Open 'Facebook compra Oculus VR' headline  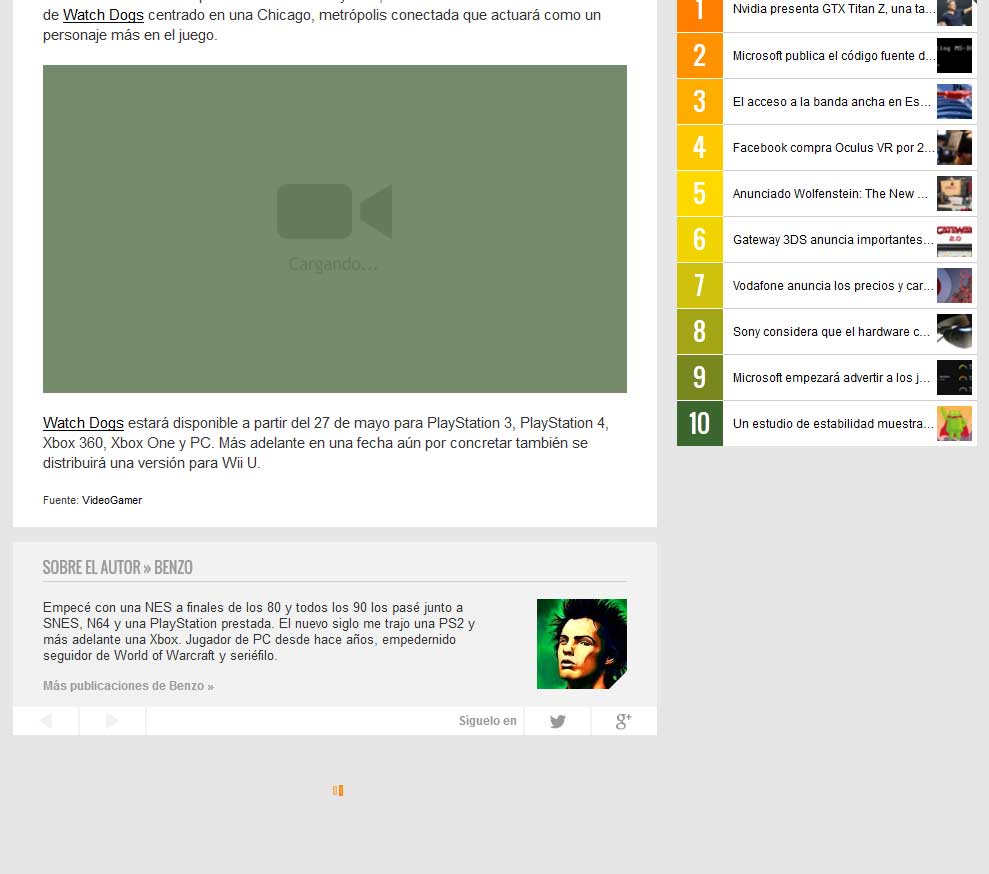pos(834,148)
